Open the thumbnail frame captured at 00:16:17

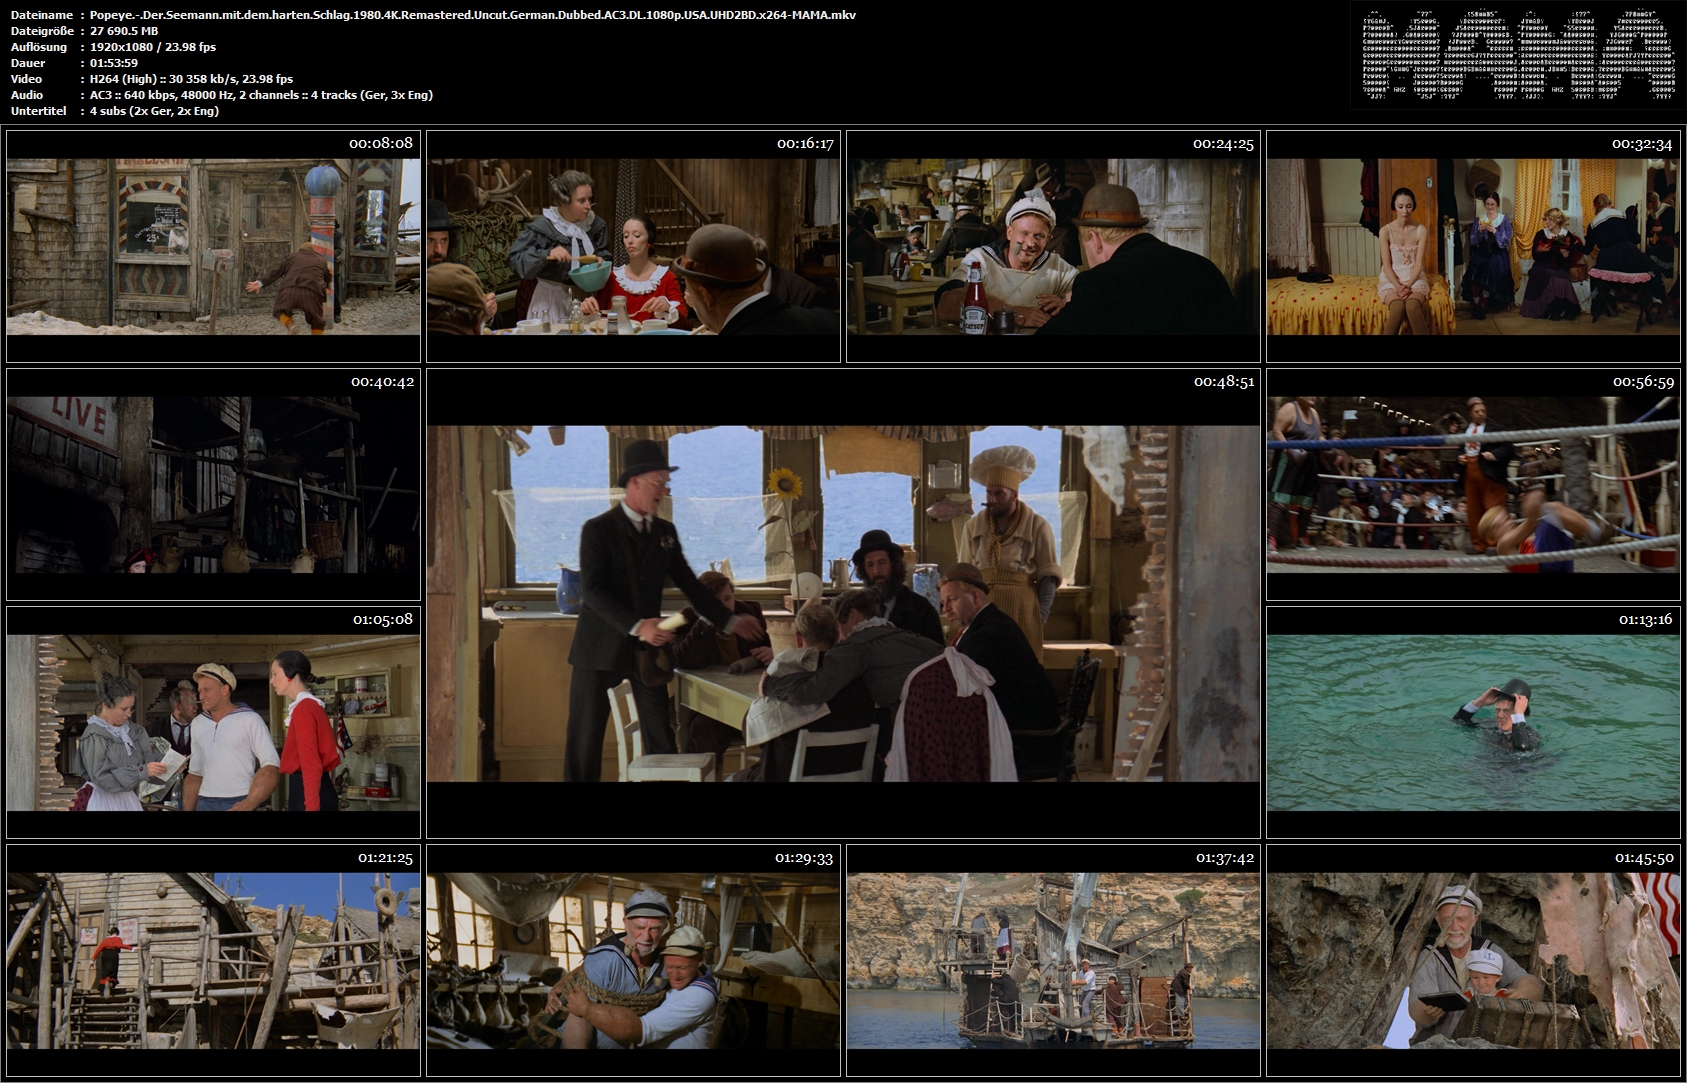tap(633, 246)
